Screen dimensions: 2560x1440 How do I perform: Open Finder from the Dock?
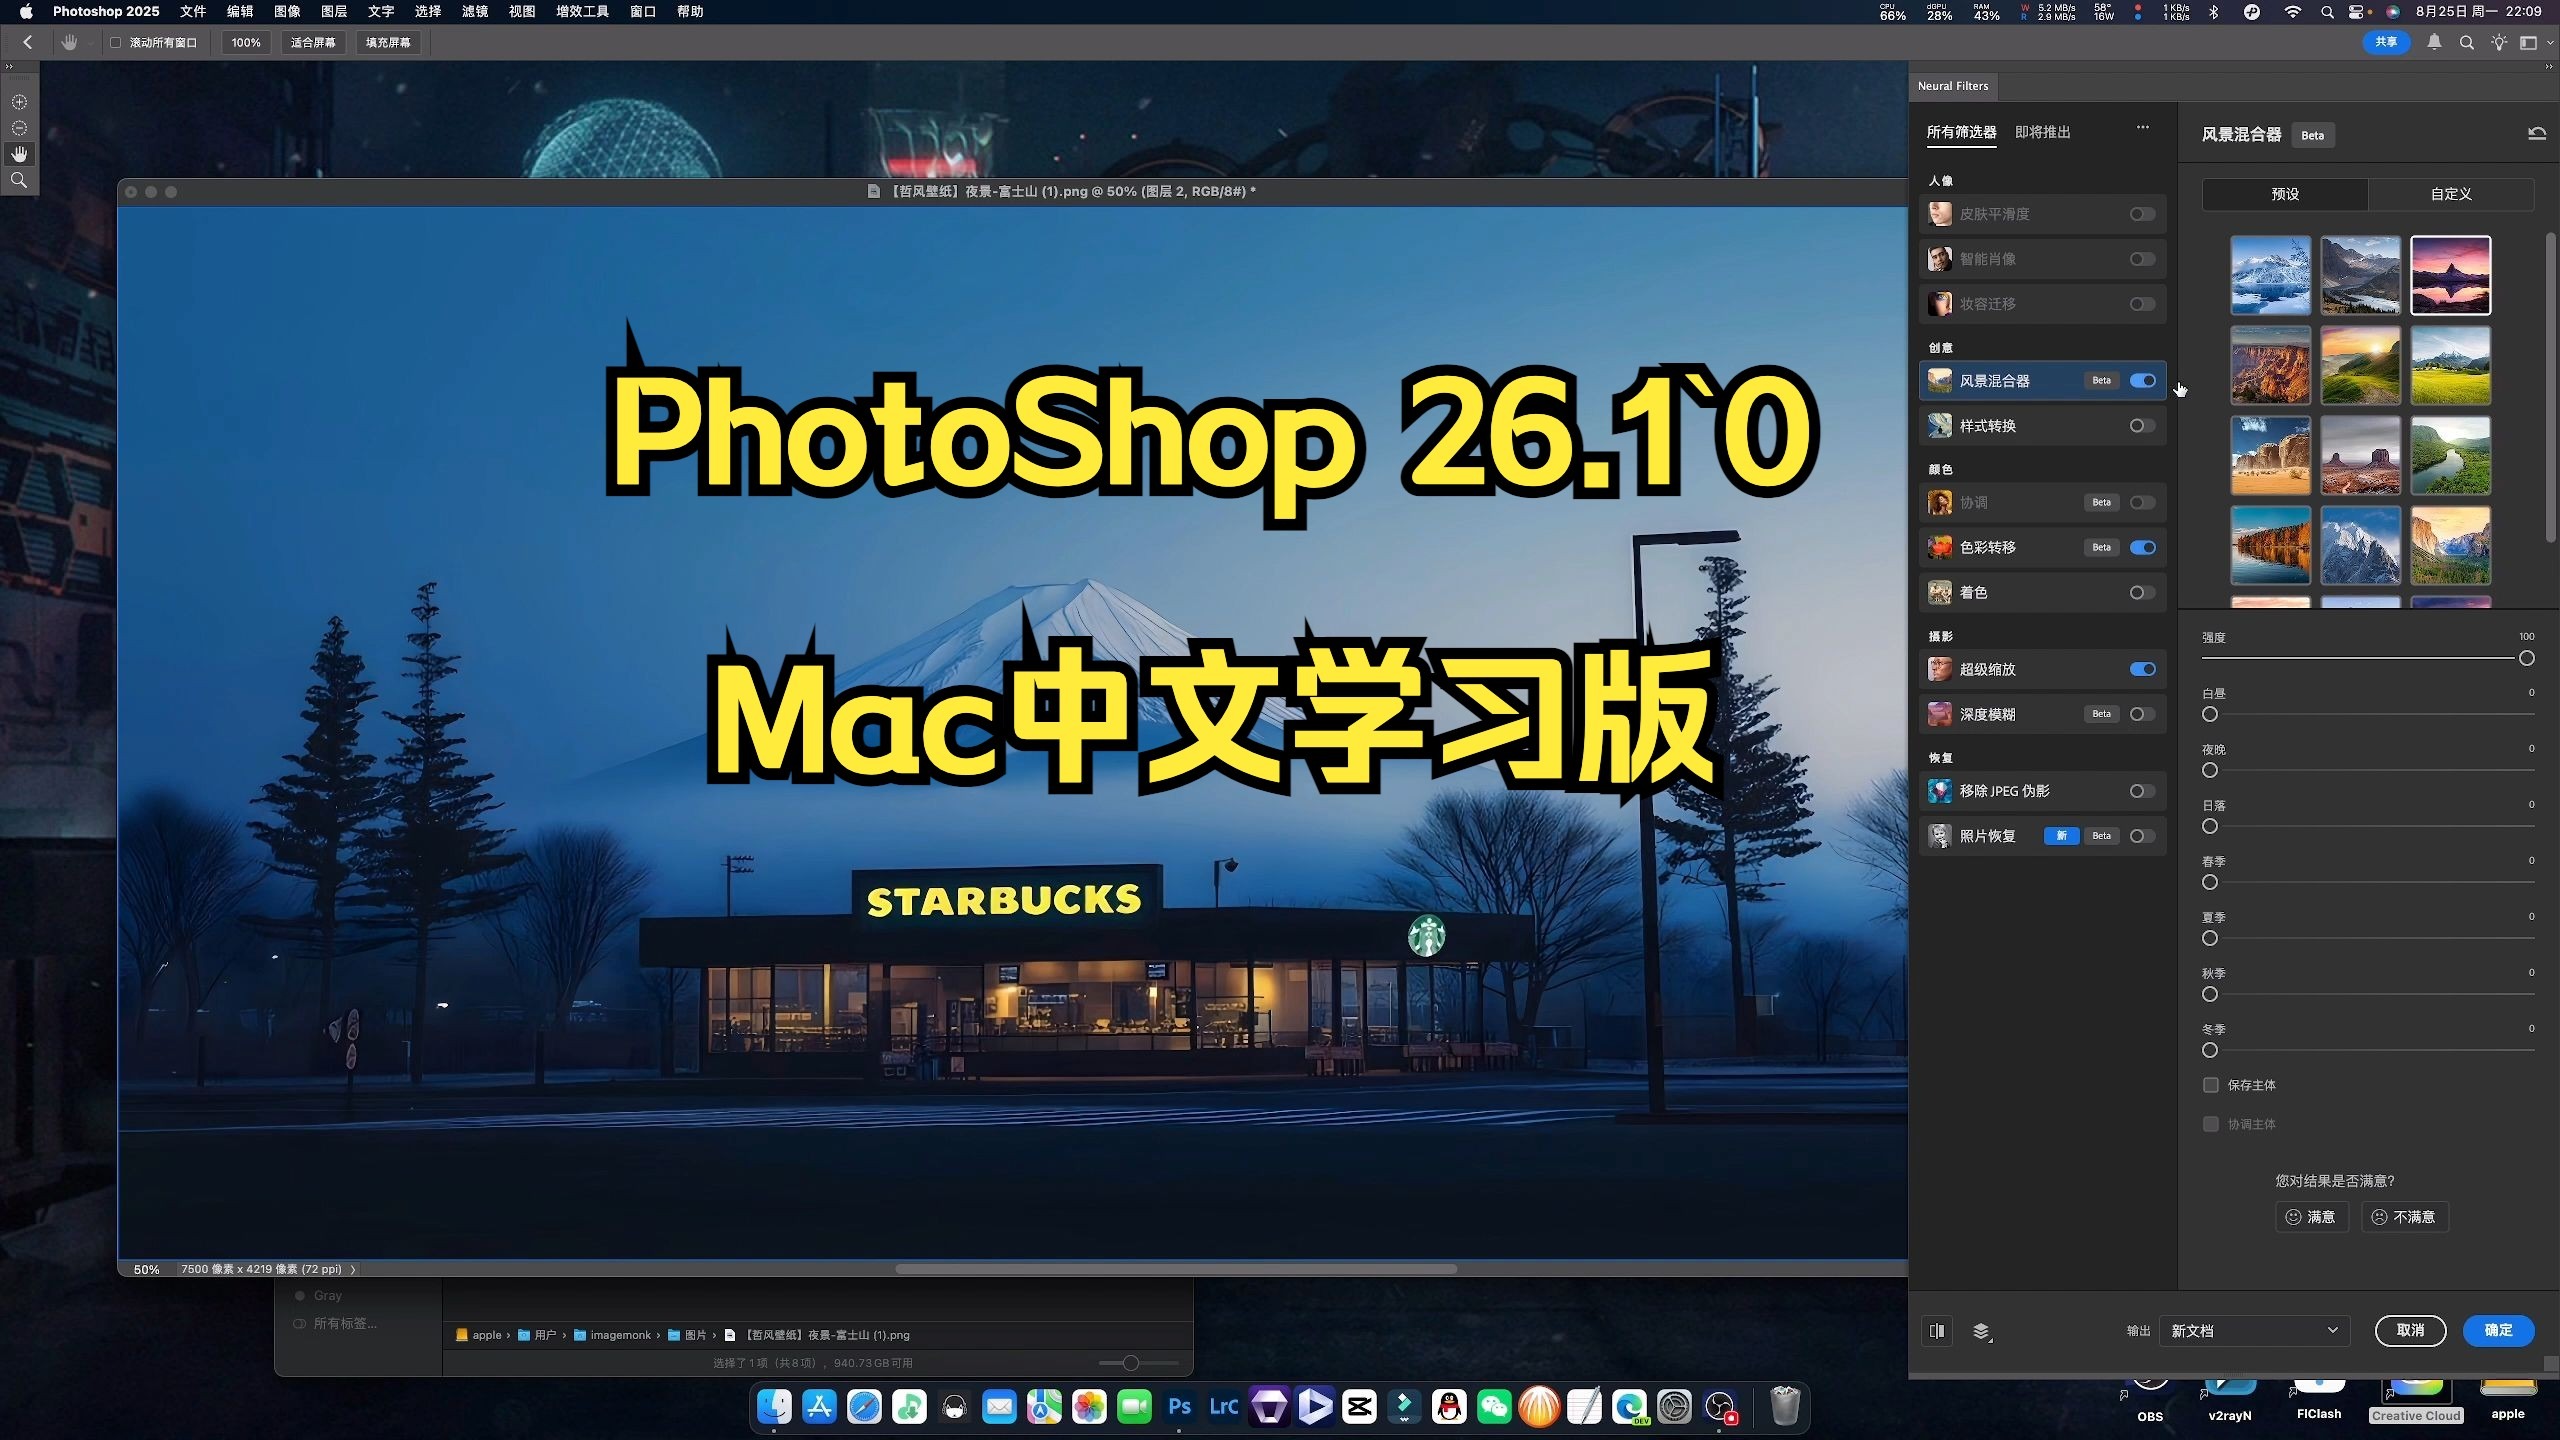[x=775, y=1407]
